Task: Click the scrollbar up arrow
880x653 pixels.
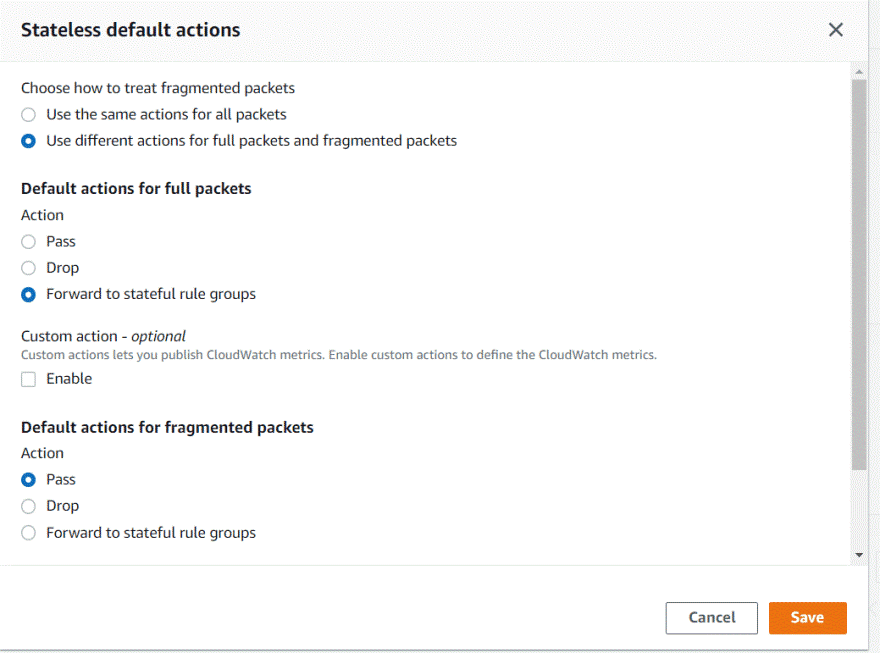Action: pos(859,72)
